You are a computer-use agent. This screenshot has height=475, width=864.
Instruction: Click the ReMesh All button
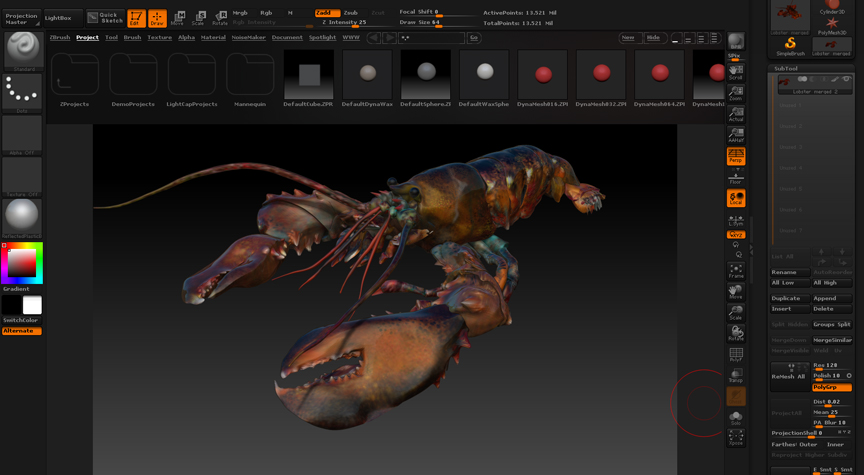[x=790, y=376]
